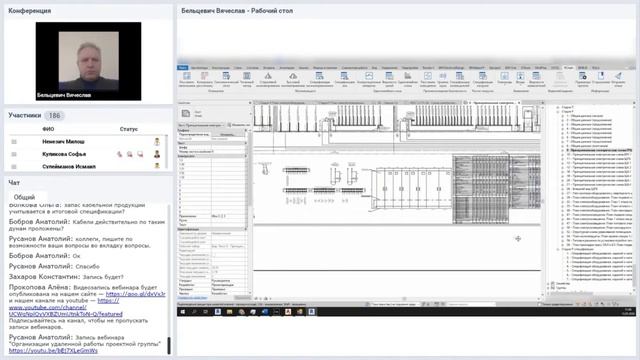Screen dimensions: 640x360
Task: Click the triangle-shaped tool icon in the ribbon
Action: [268, 76]
